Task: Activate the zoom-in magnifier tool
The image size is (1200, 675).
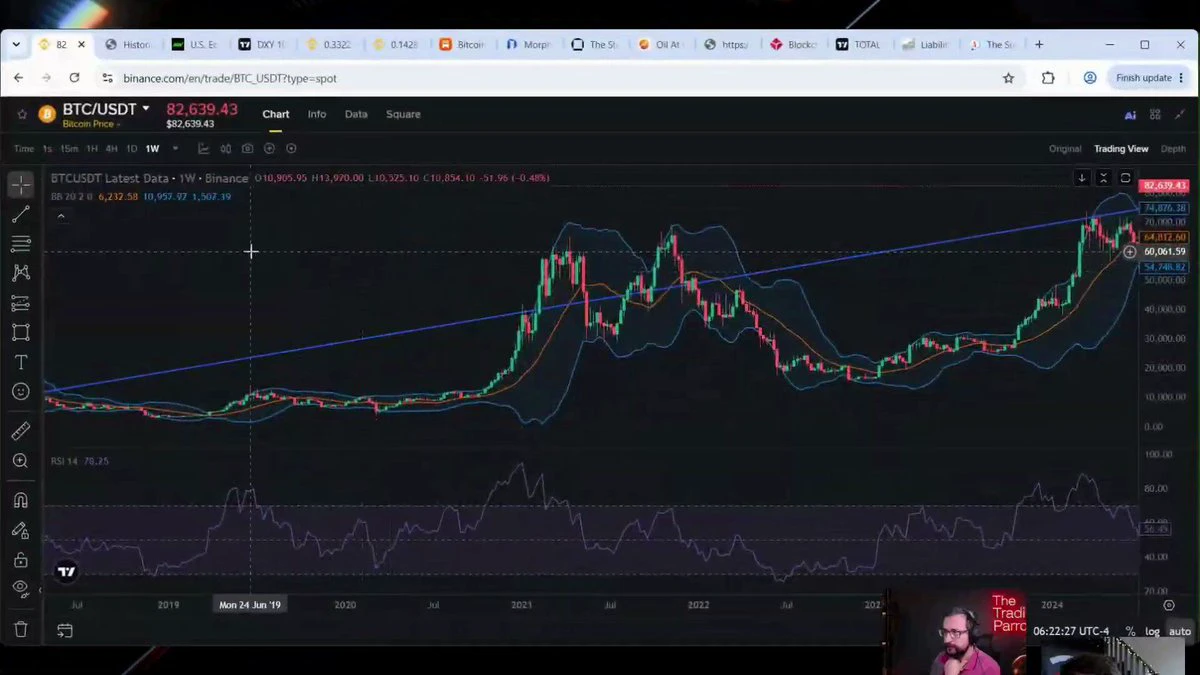Action: click(x=20, y=461)
